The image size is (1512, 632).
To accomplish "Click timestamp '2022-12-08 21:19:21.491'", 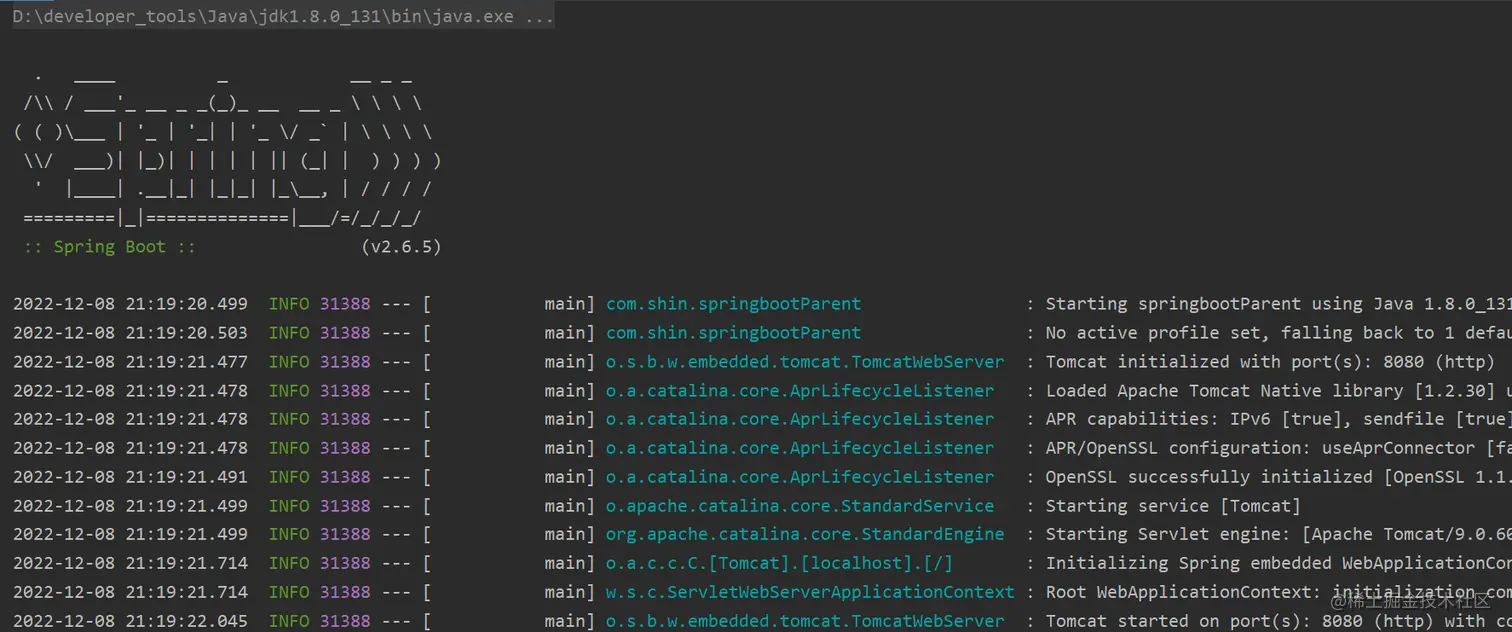I will click(130, 477).
